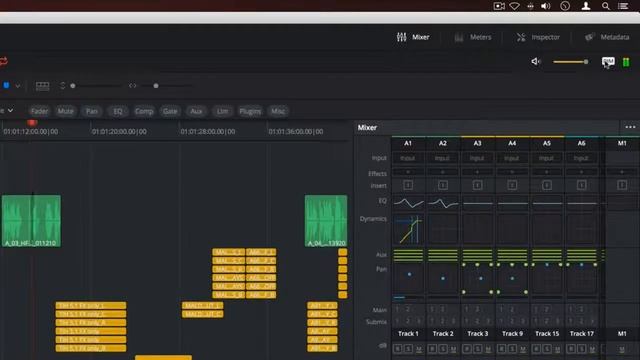Arm record on Track 15
The image size is (640, 360).
[x=536, y=349]
